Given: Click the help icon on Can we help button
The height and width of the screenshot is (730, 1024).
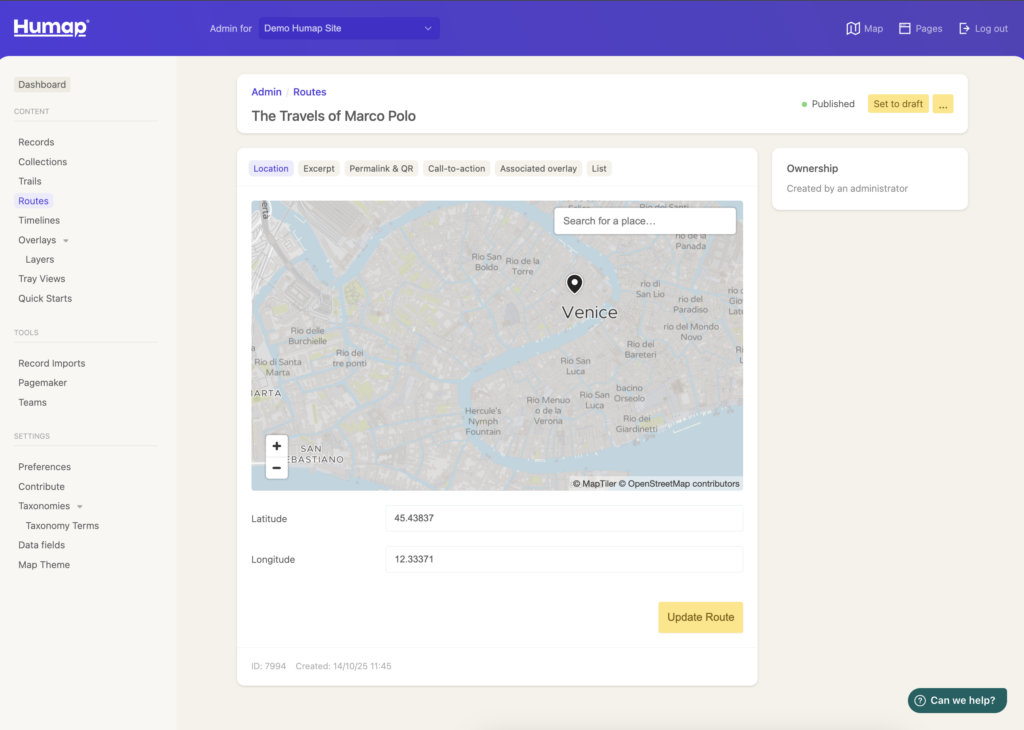Looking at the screenshot, I should [x=920, y=700].
